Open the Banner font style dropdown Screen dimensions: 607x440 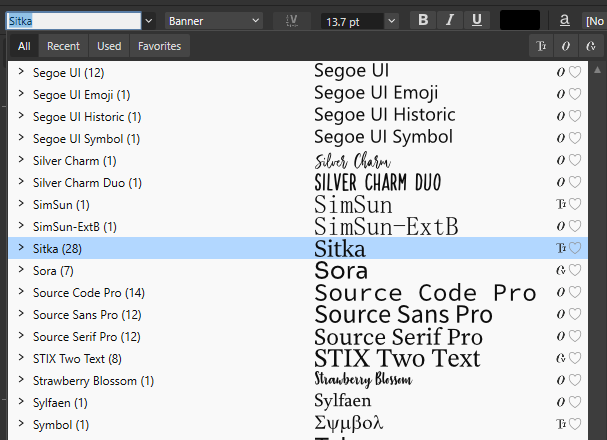click(x=214, y=21)
